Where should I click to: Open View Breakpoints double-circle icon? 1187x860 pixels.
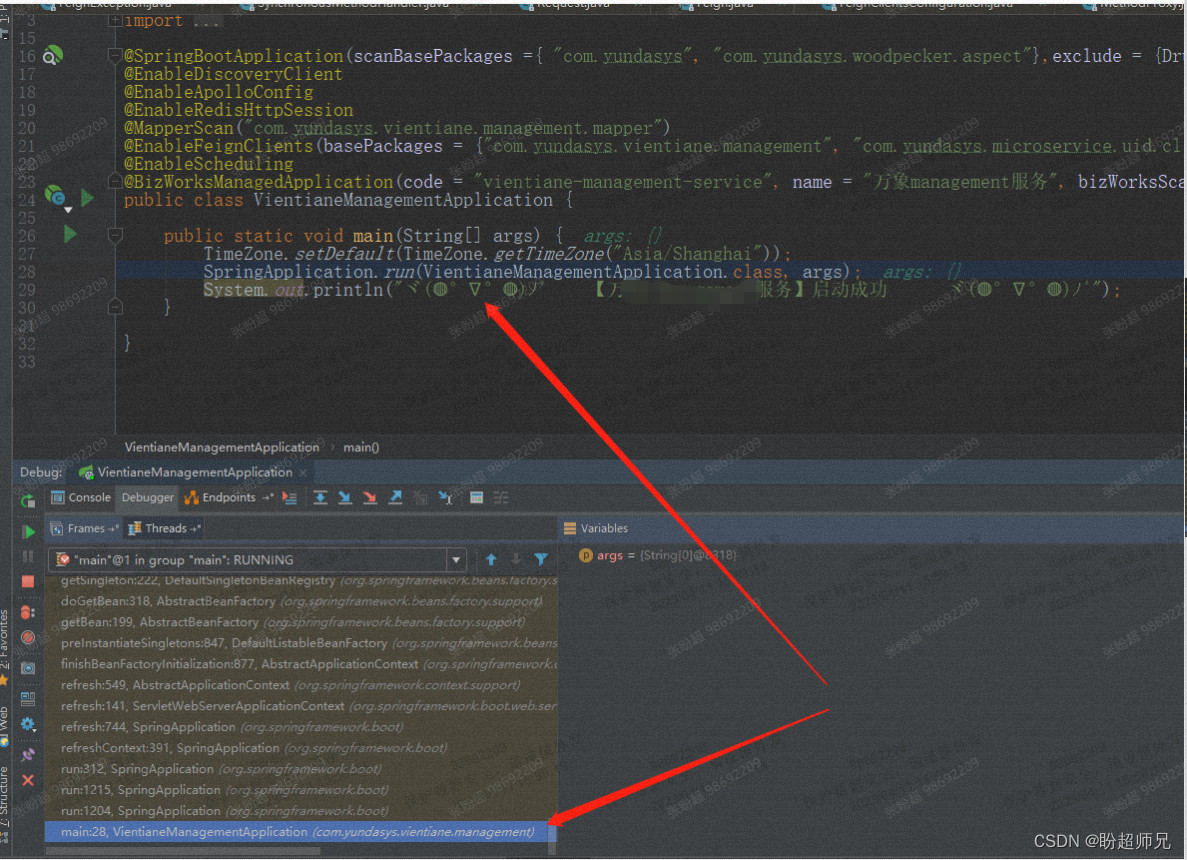(28, 612)
